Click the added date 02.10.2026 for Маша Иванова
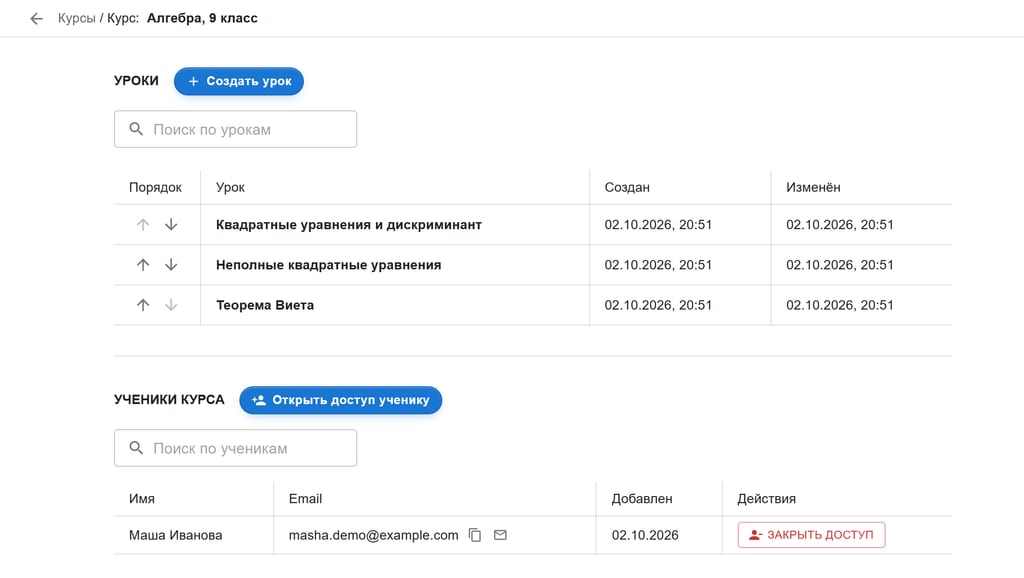This screenshot has width=1024, height=578. coord(645,536)
